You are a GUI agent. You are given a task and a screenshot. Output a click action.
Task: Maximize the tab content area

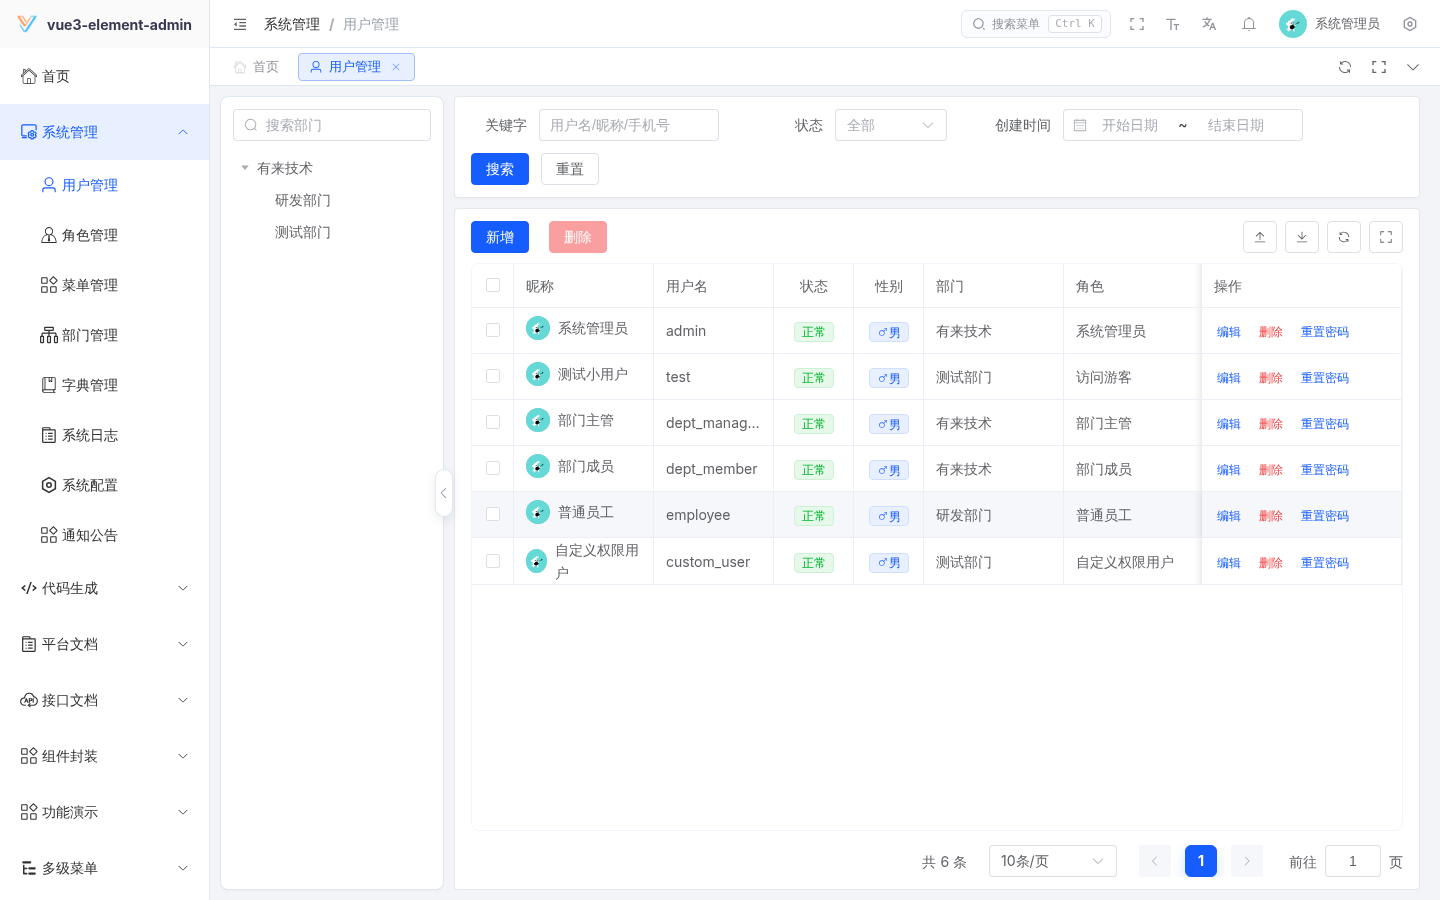click(1379, 67)
